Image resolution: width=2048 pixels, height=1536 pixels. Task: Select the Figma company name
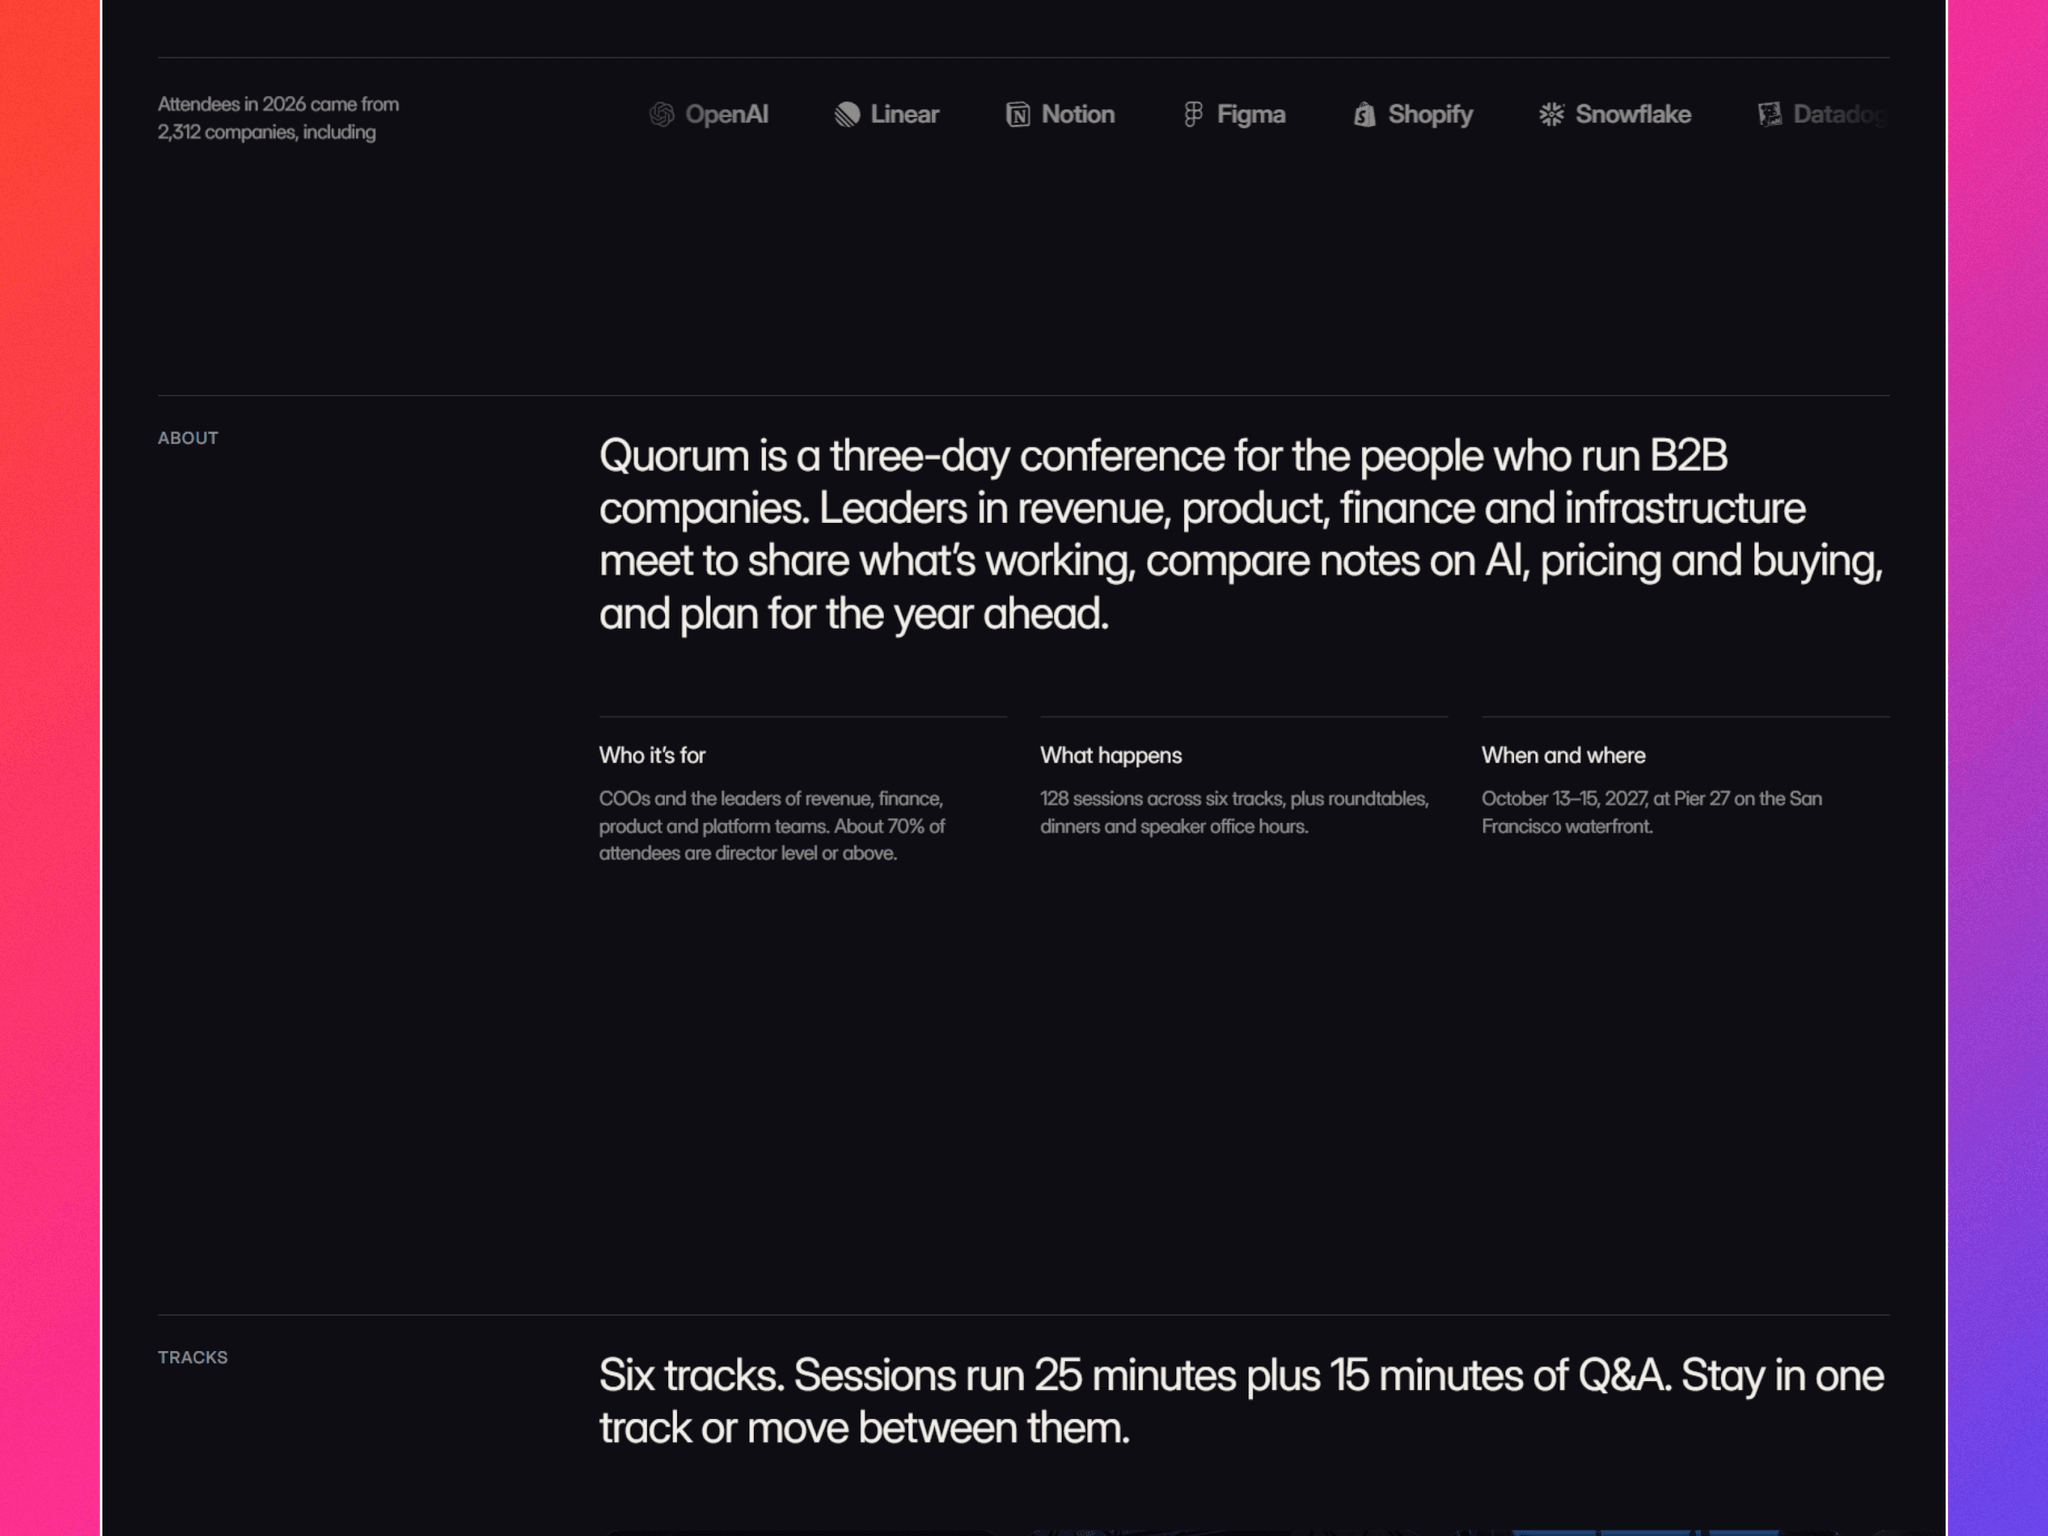(x=1251, y=116)
